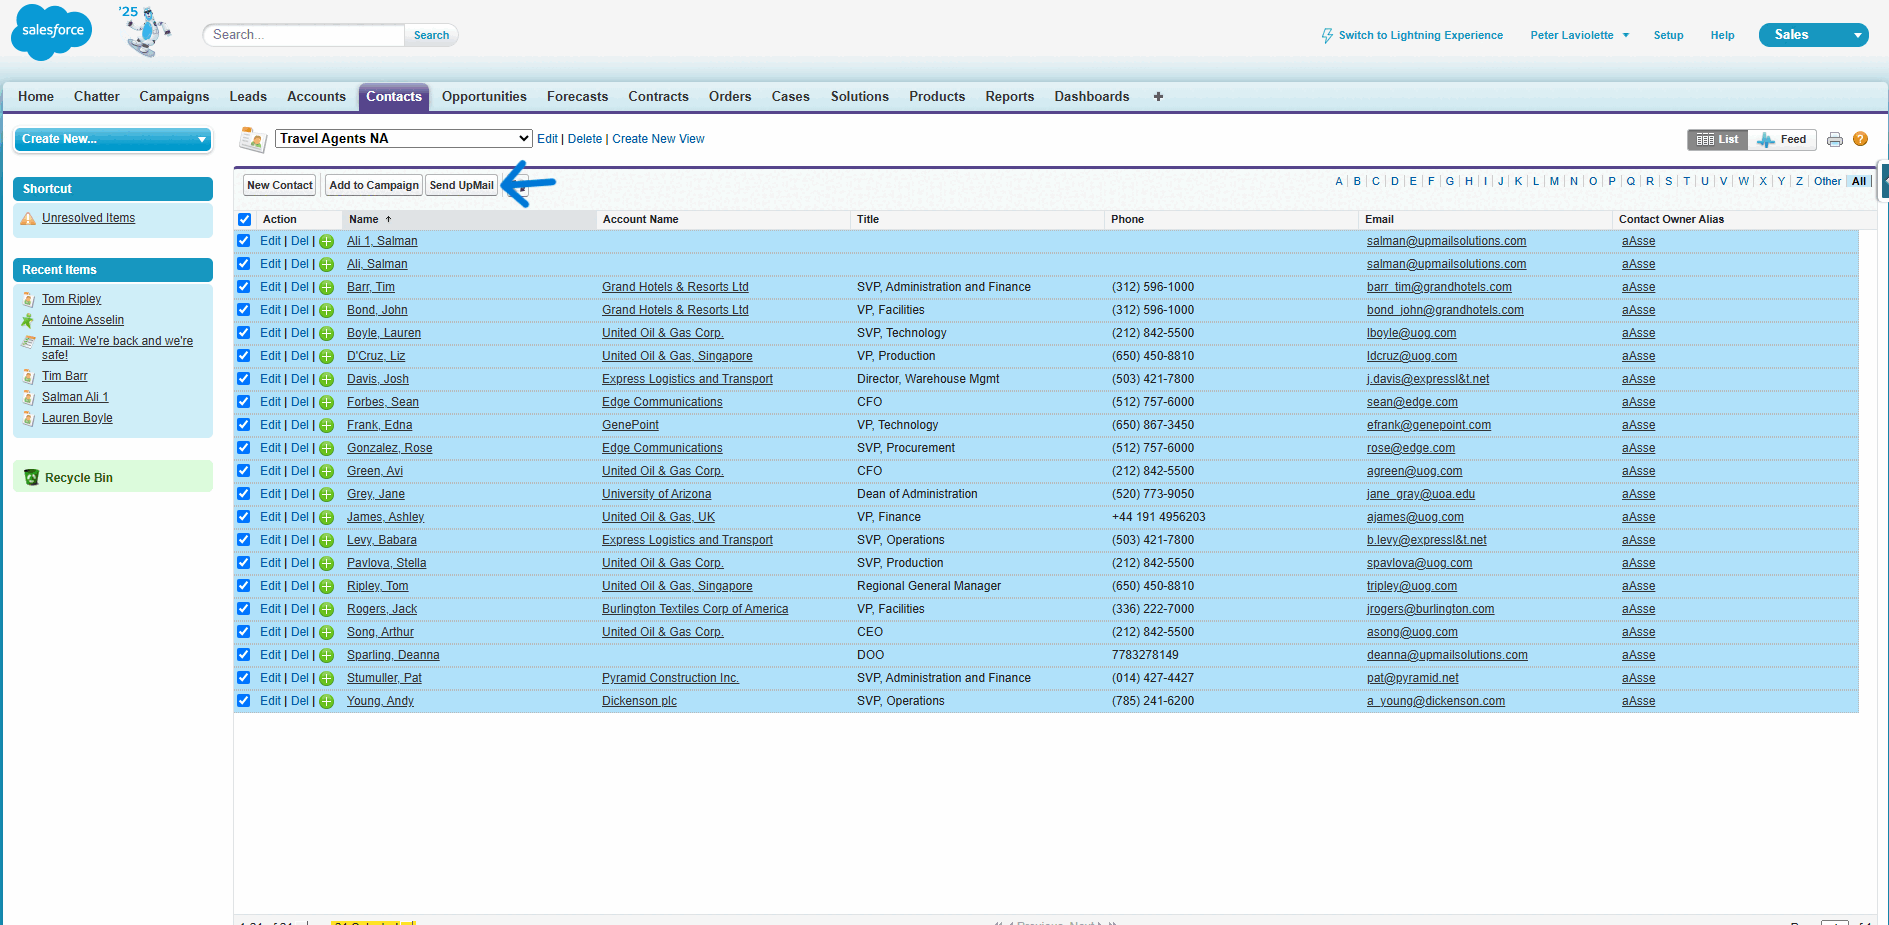Viewport: 1889px width, 925px height.
Task: Open Grand Hotels & Resorts Ltd for Barr, Tim
Action: coord(675,287)
